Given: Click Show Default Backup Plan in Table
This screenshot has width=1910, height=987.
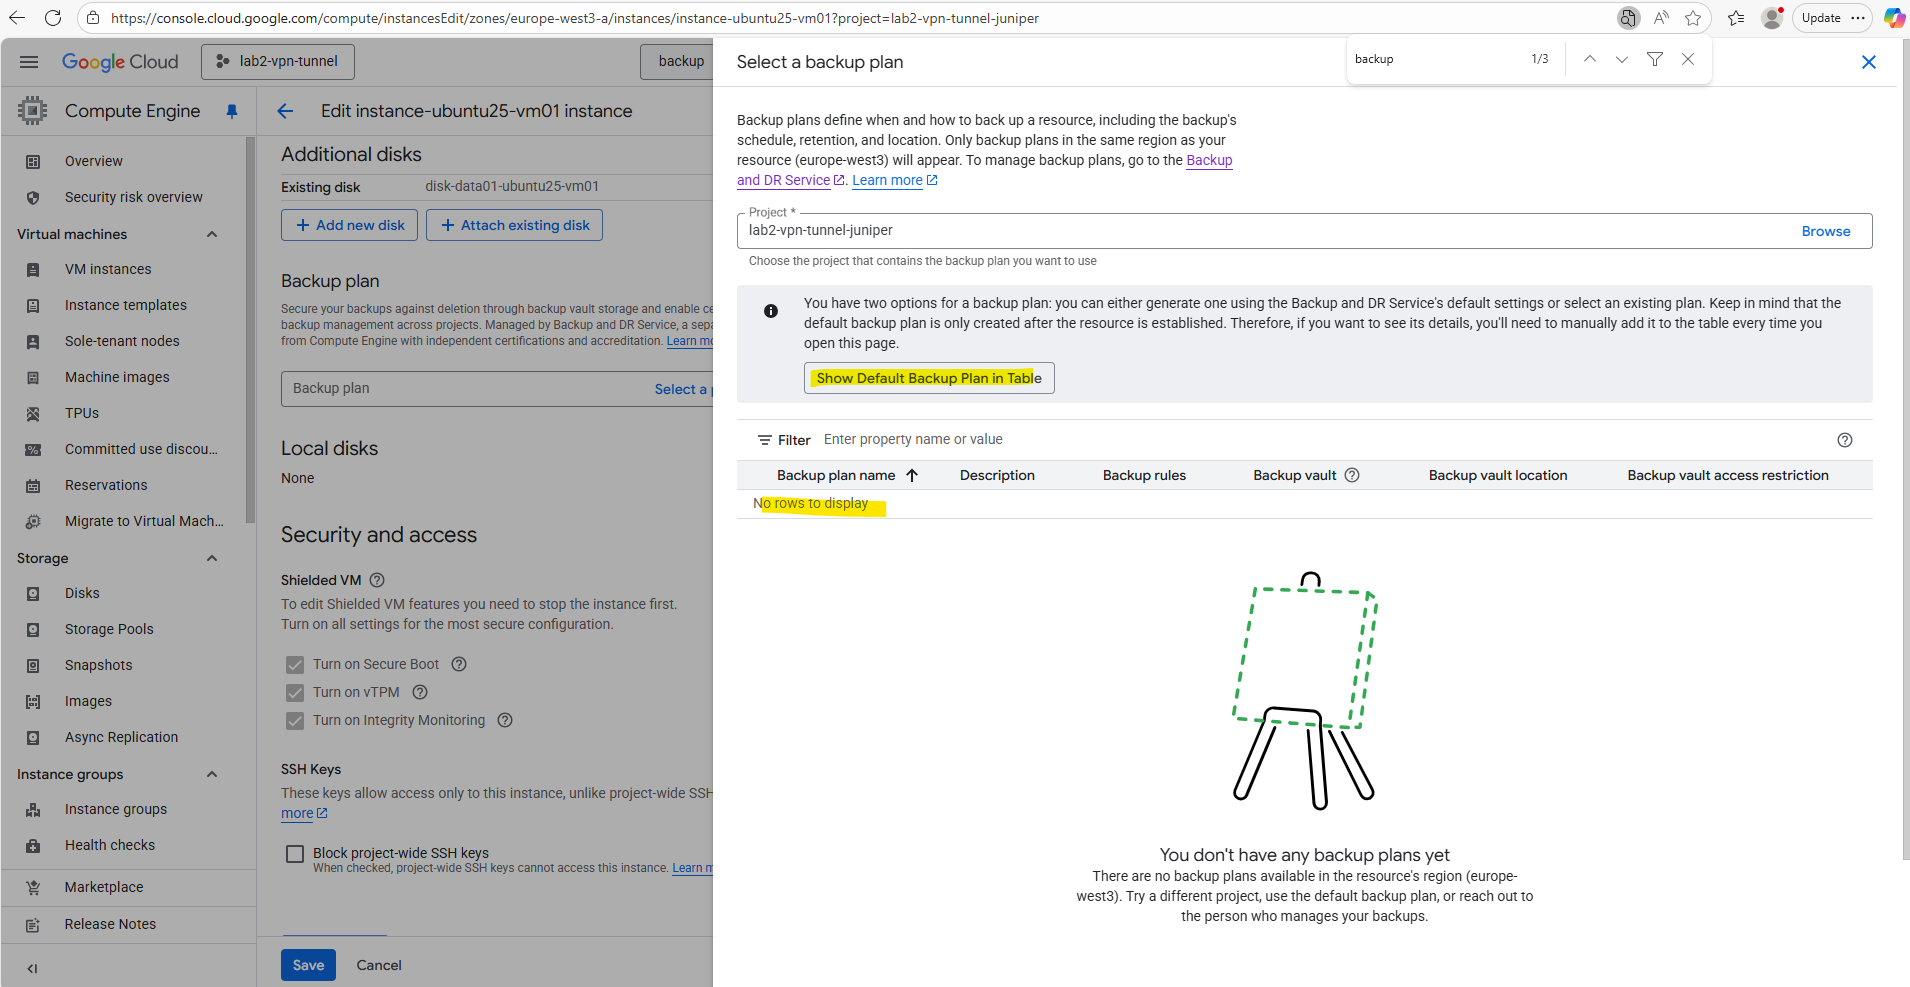Looking at the screenshot, I should pyautogui.click(x=929, y=378).
